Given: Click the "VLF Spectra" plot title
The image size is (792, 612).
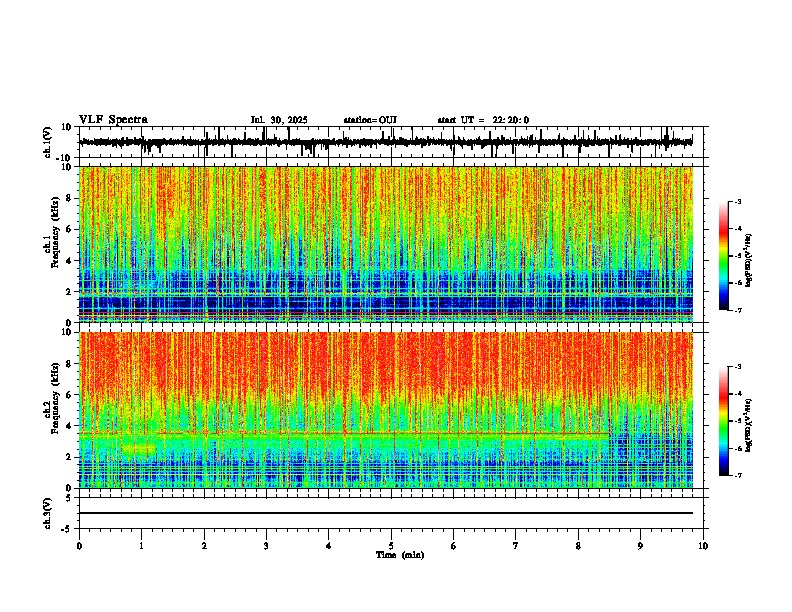Looking at the screenshot, I should pos(113,120).
